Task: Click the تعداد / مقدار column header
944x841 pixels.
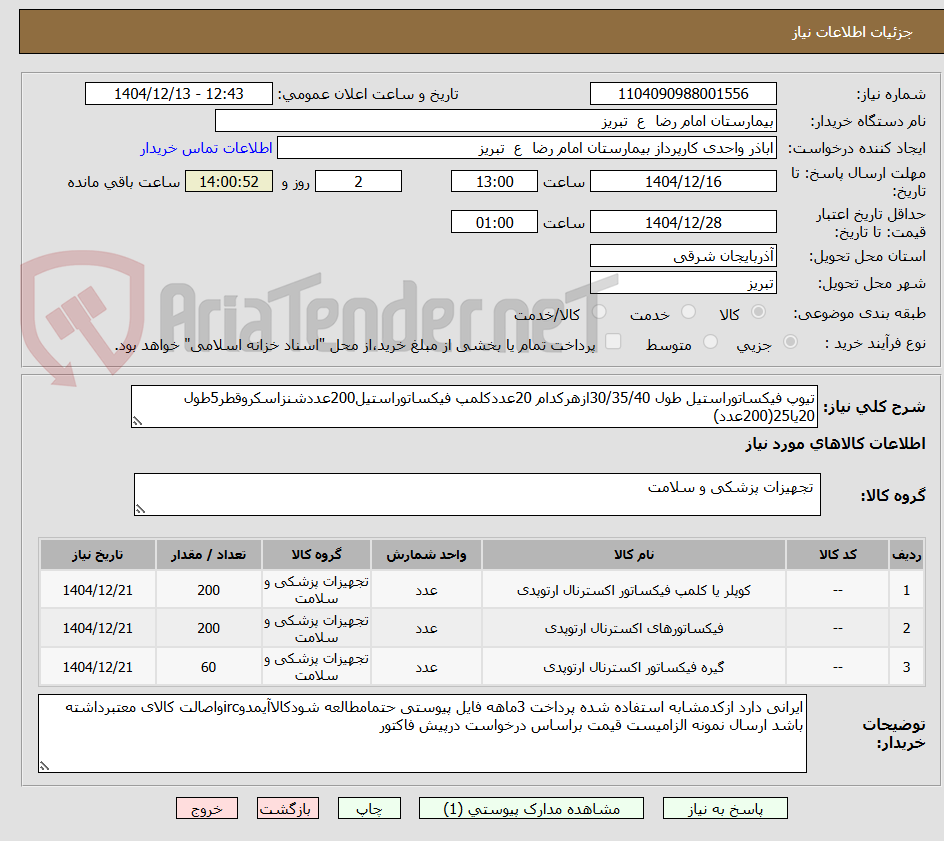Action: pos(208,554)
